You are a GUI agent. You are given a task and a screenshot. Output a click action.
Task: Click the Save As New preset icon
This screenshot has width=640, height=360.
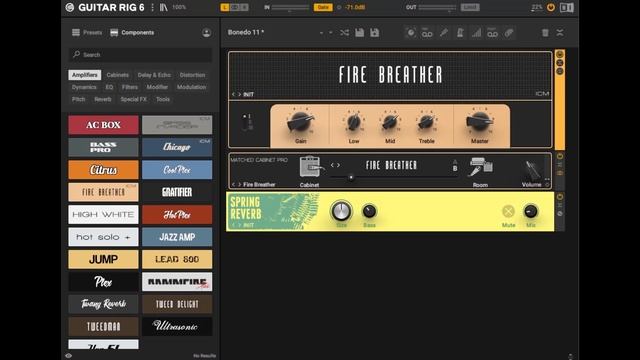click(x=374, y=33)
